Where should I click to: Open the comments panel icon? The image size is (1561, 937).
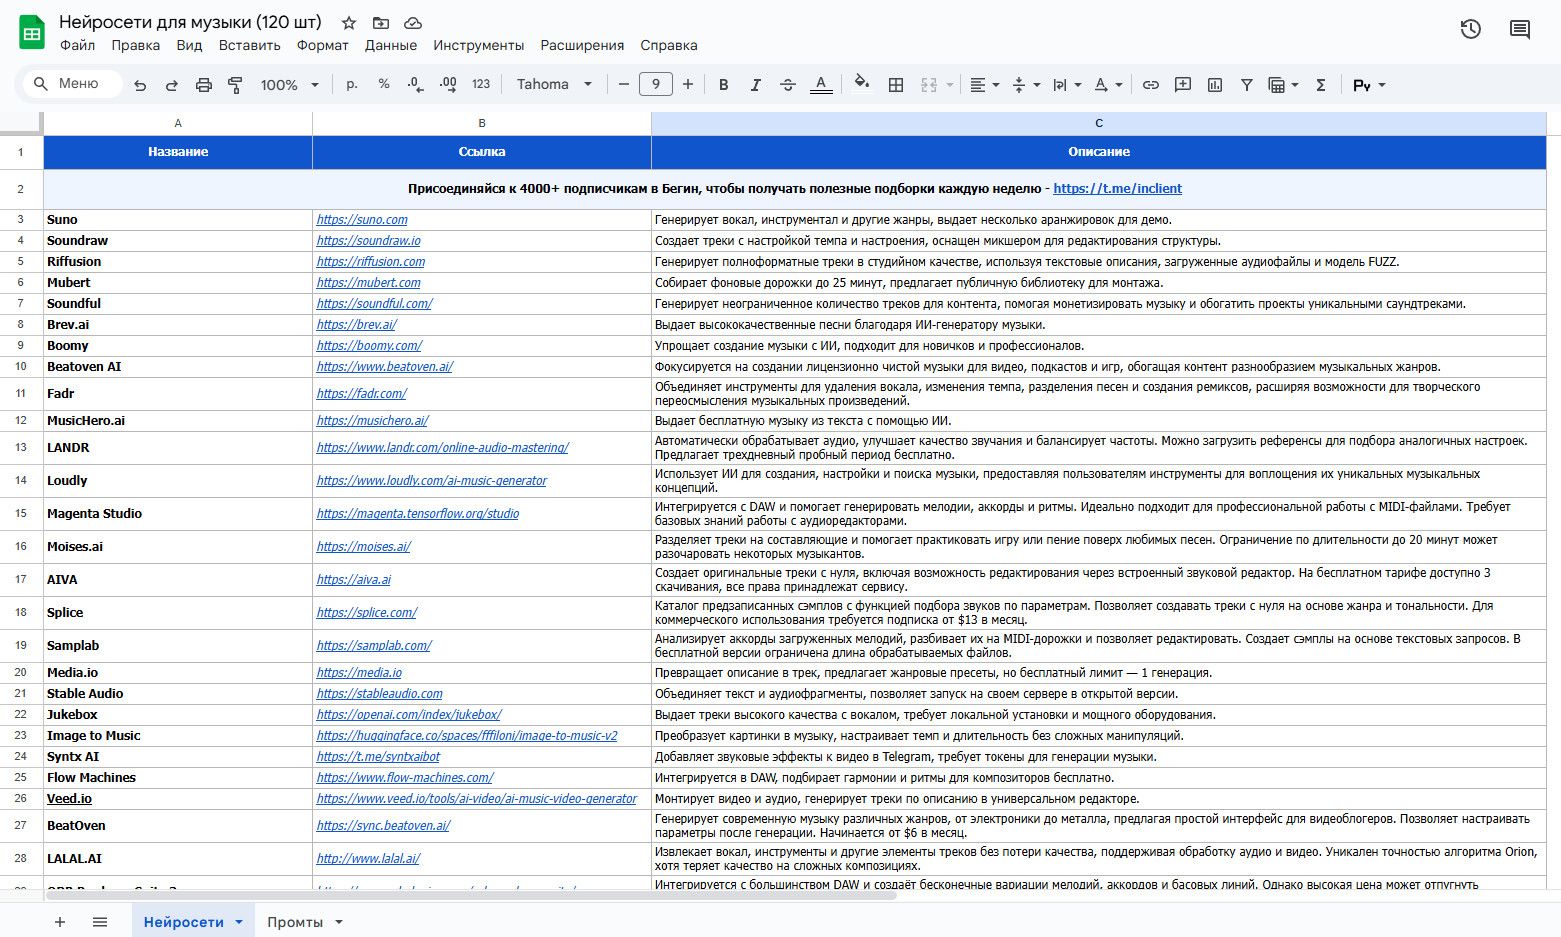[1520, 29]
